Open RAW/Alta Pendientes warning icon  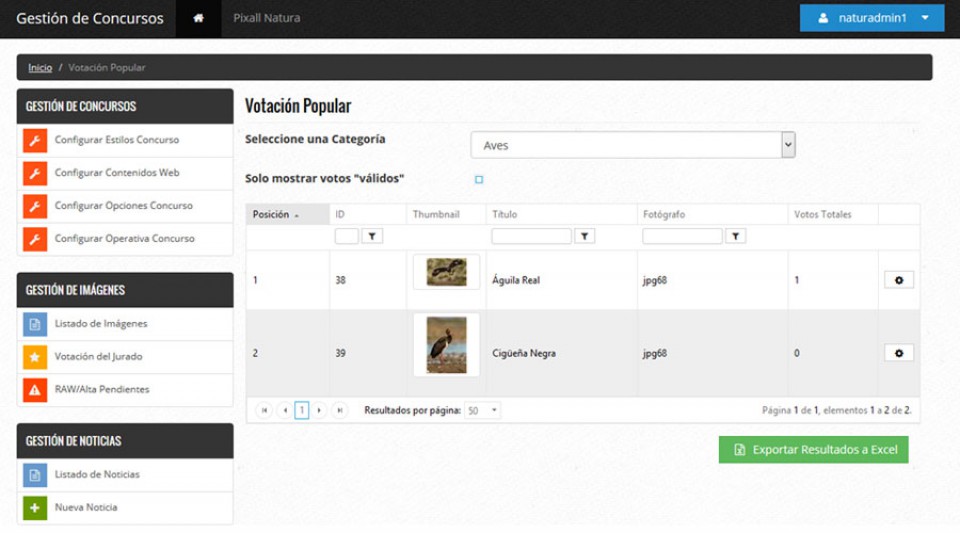pyautogui.click(x=35, y=390)
